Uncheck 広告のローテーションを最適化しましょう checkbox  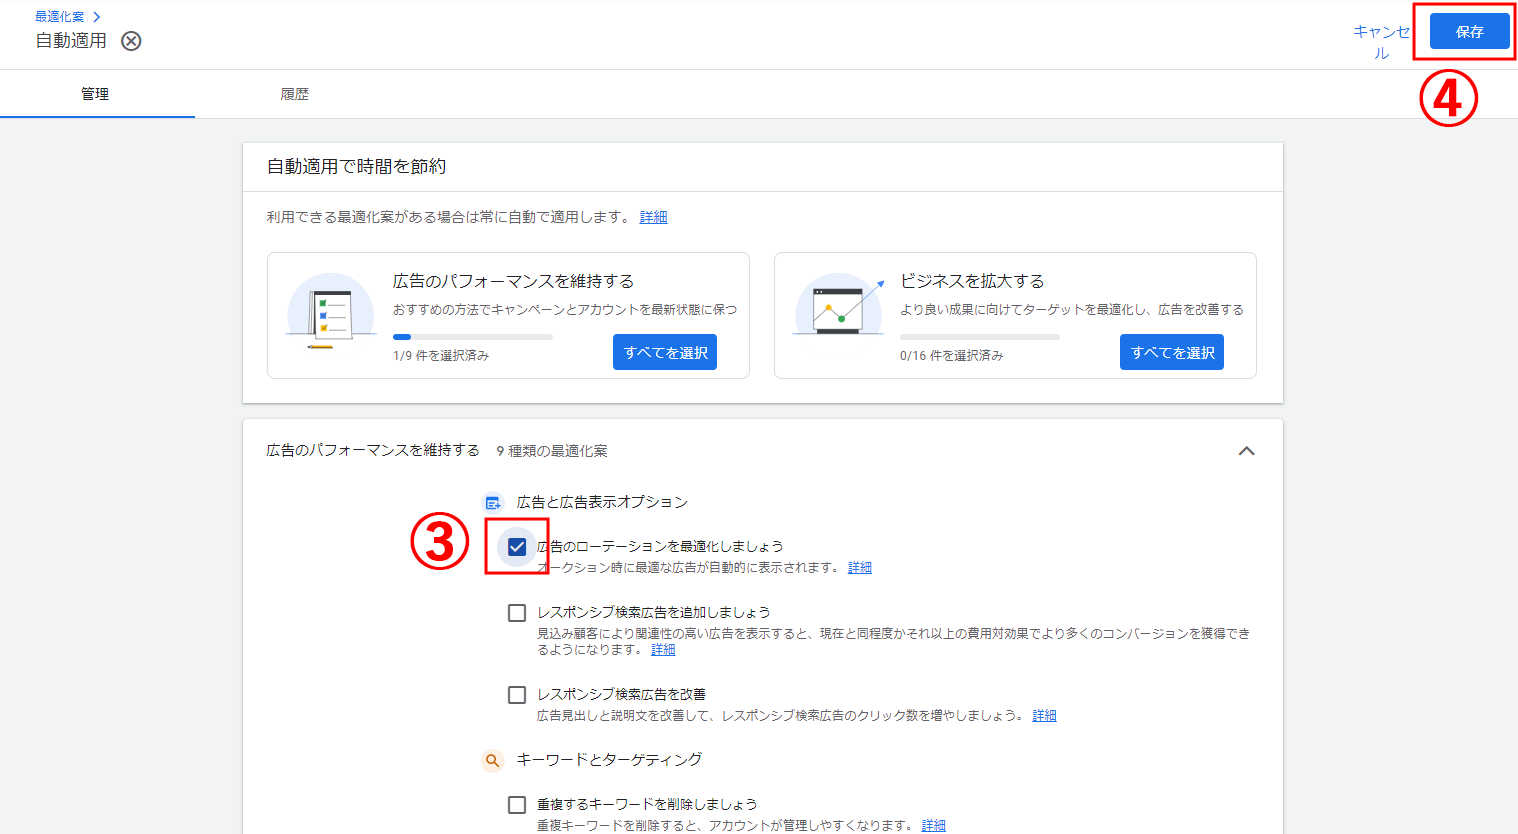coord(517,547)
